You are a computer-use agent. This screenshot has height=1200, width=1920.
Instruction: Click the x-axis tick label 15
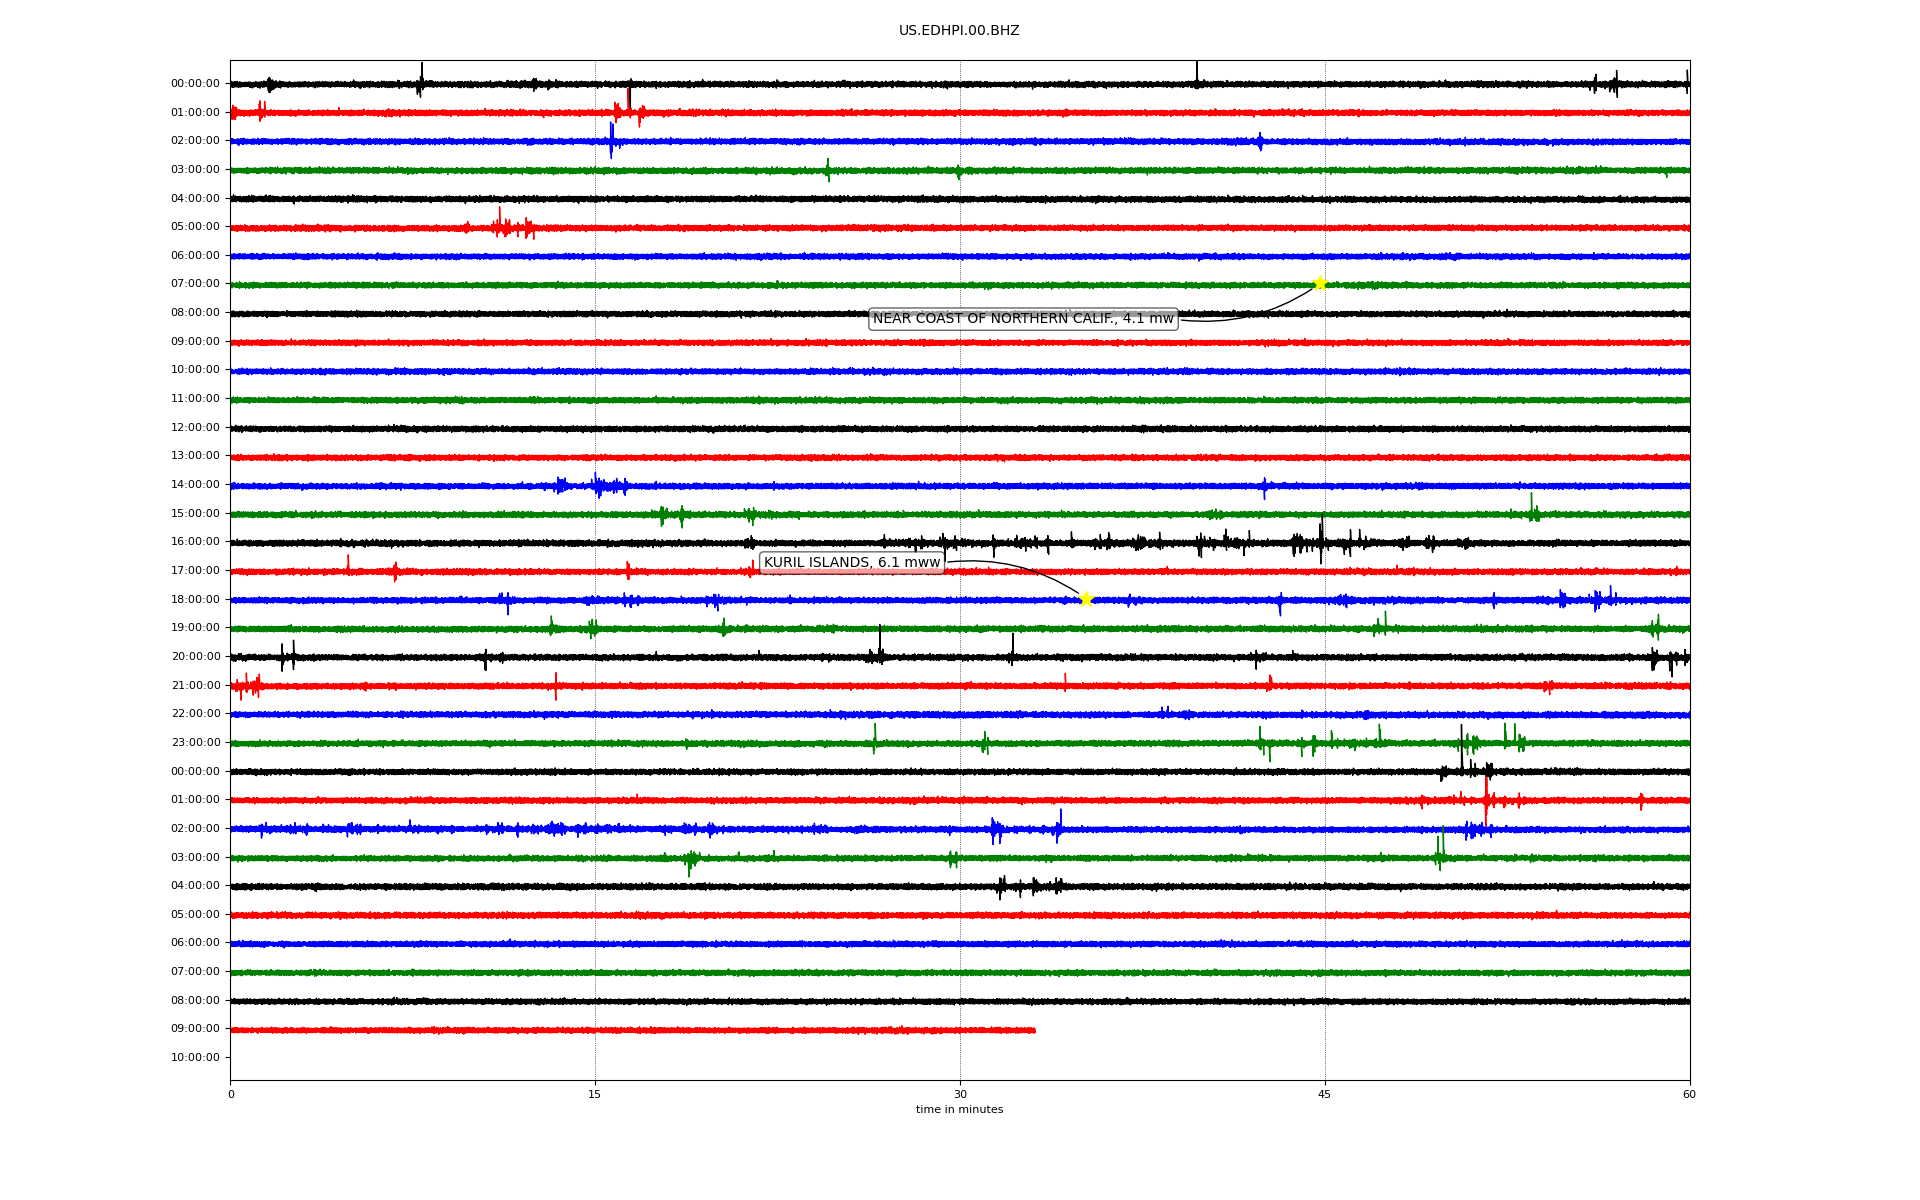tap(595, 1095)
